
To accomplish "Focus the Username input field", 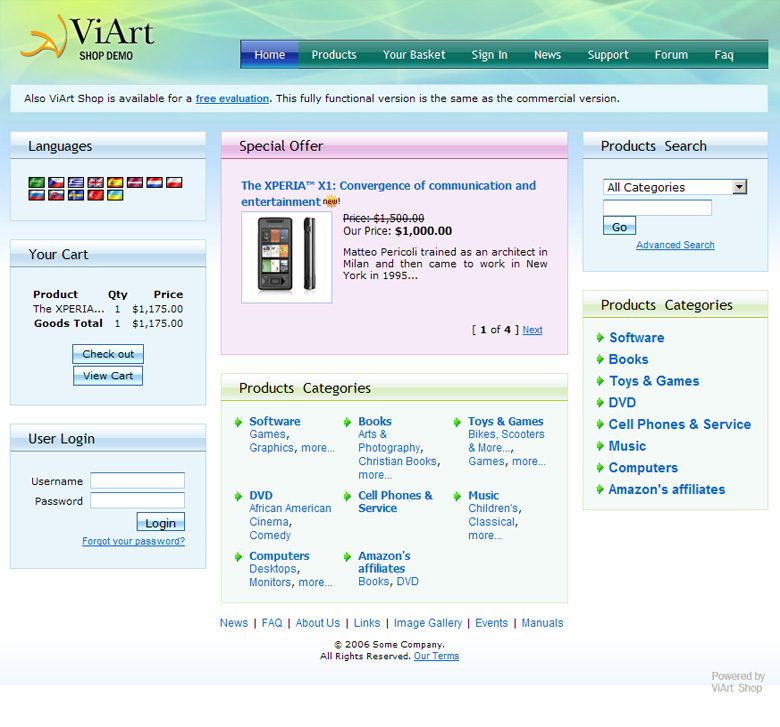I will 137,481.
